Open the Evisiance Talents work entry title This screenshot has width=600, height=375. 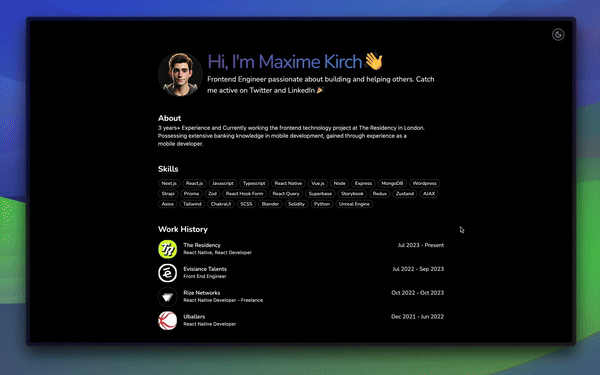click(205, 269)
